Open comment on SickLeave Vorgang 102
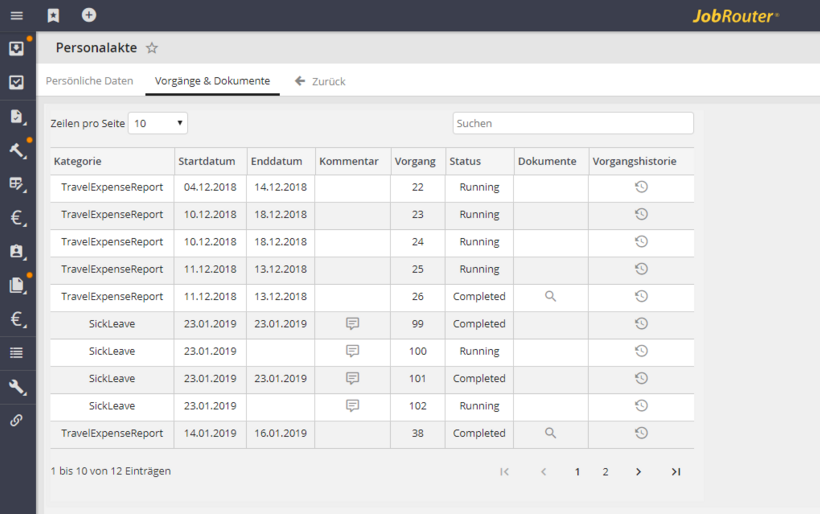Image resolution: width=820 pixels, height=514 pixels. point(352,406)
